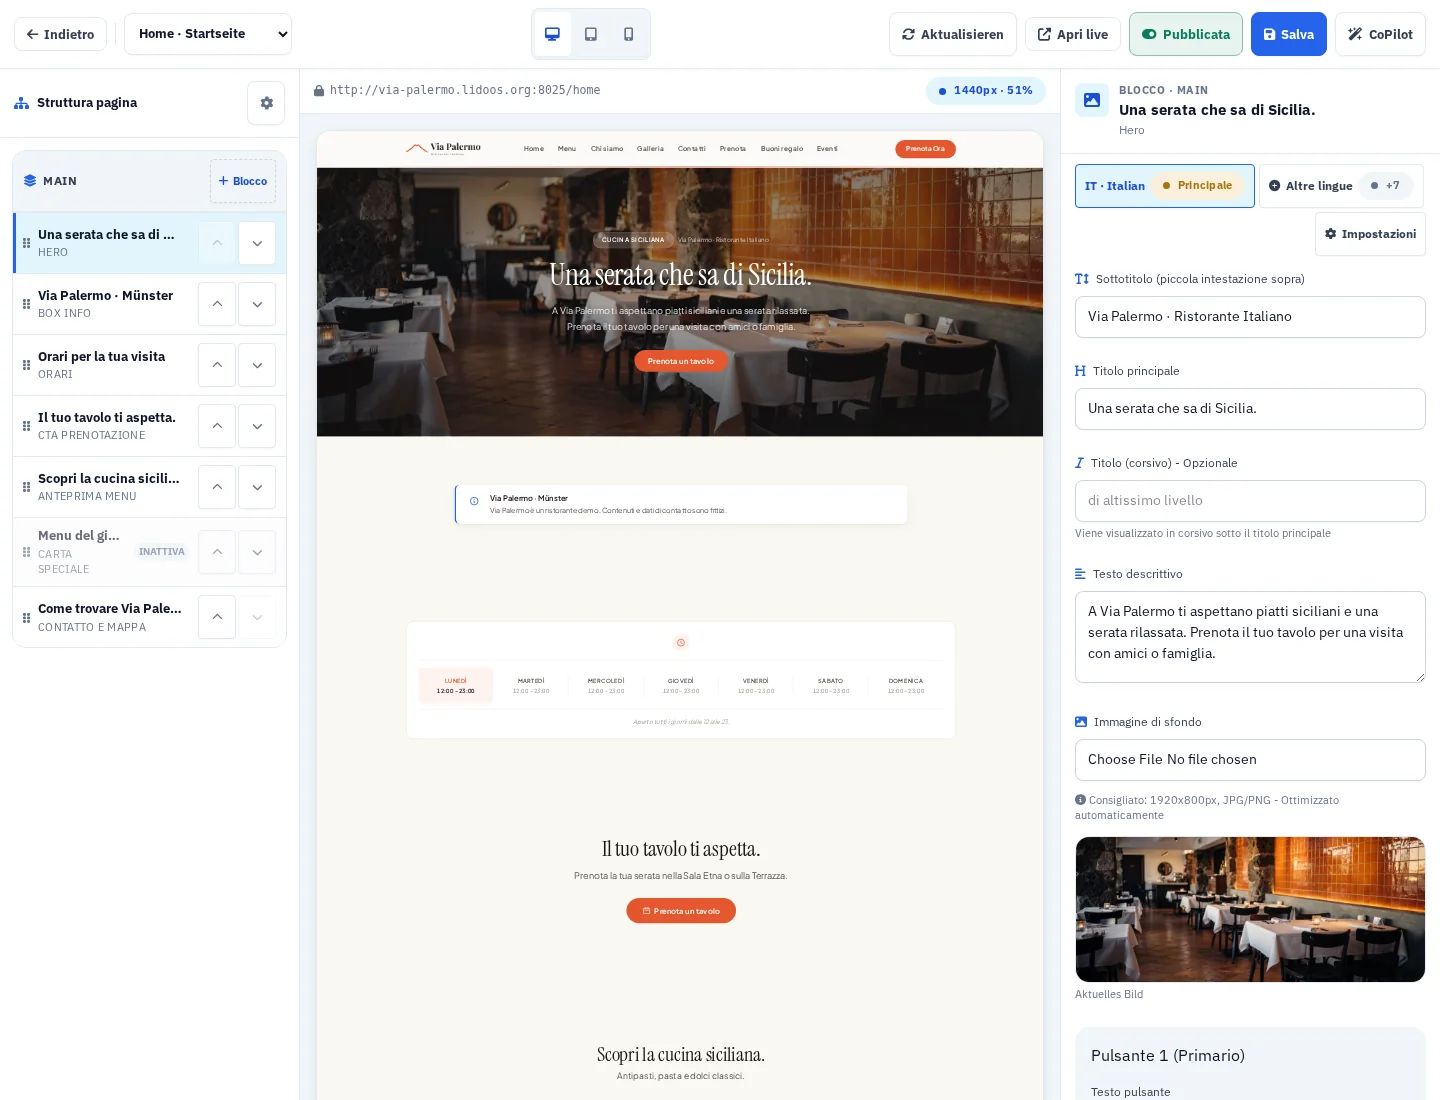Viewport: 1440px width, 1100px height.
Task: Move Via Palermo · Münster block up
Action: point(217,304)
